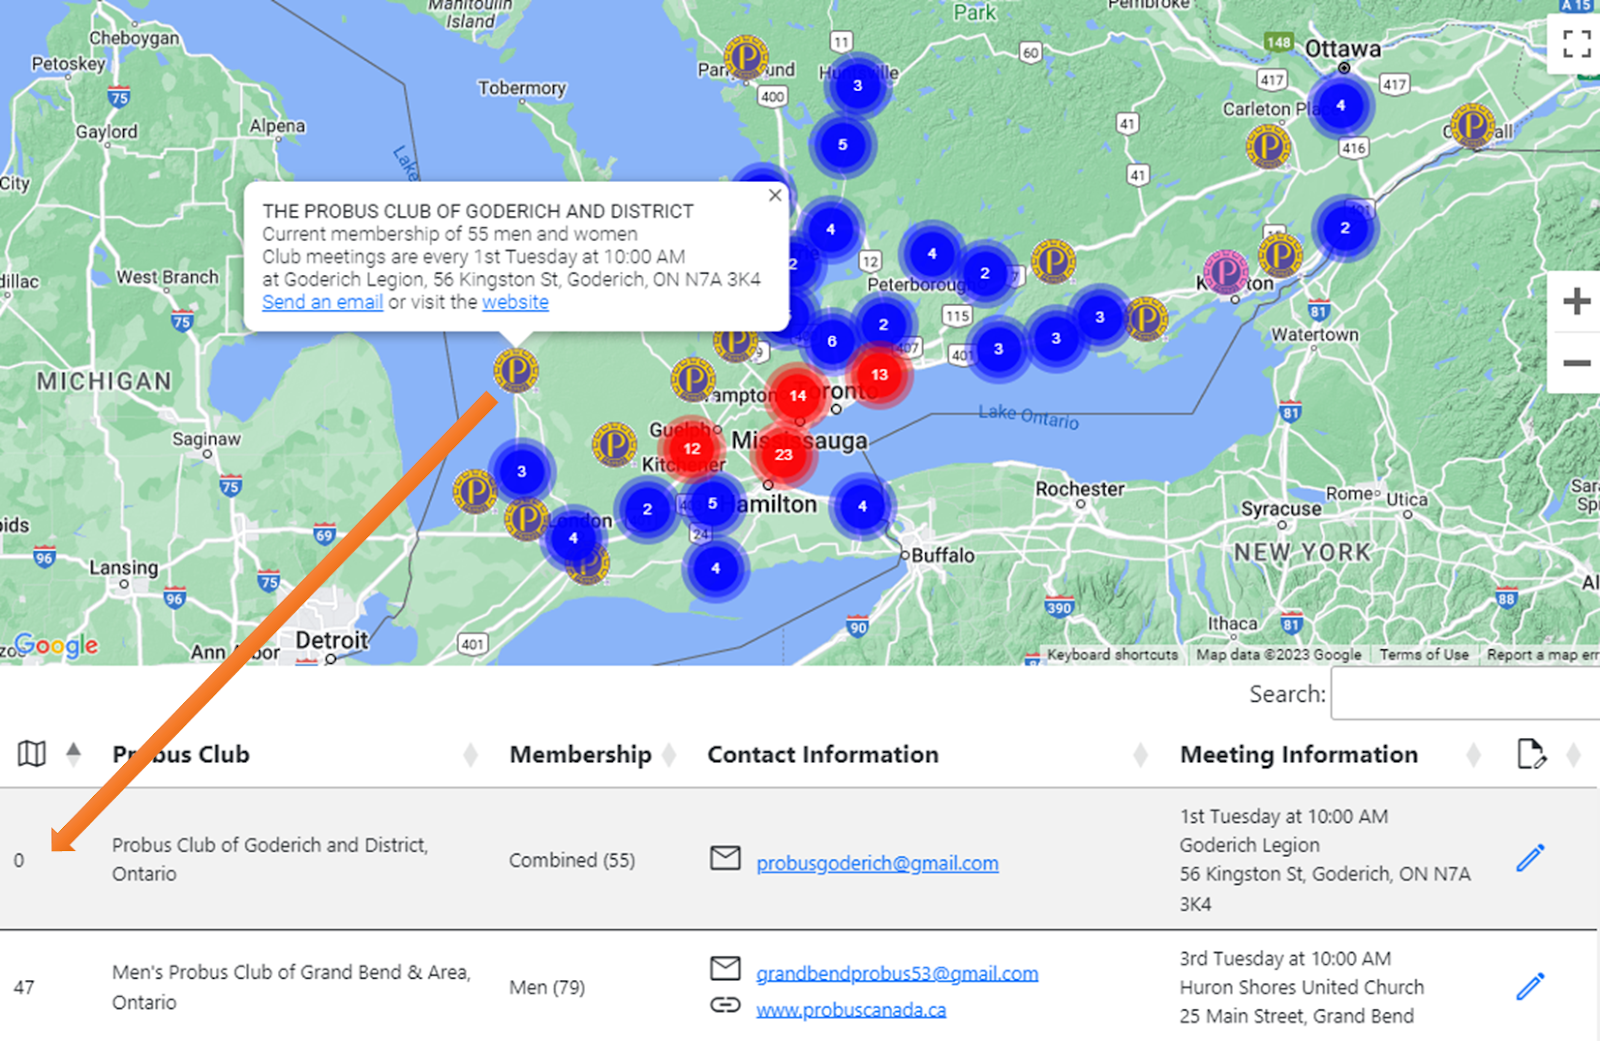The width and height of the screenshot is (1600, 1041).
Task: Edit the Grand Bend club row
Action: coord(1530,987)
